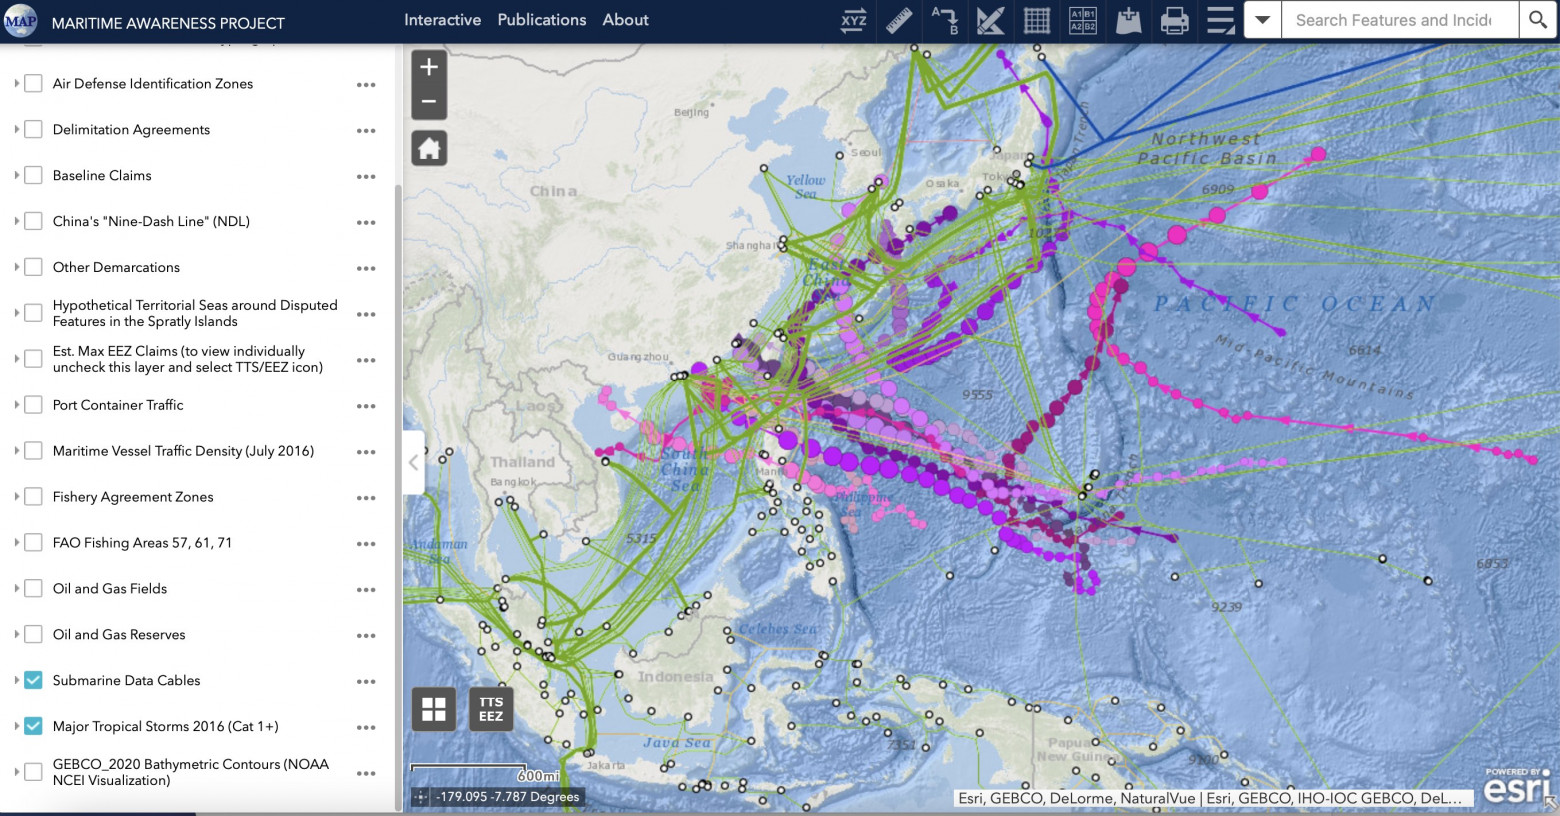Expand the Air Defense Identification Zones layer

tap(17, 84)
